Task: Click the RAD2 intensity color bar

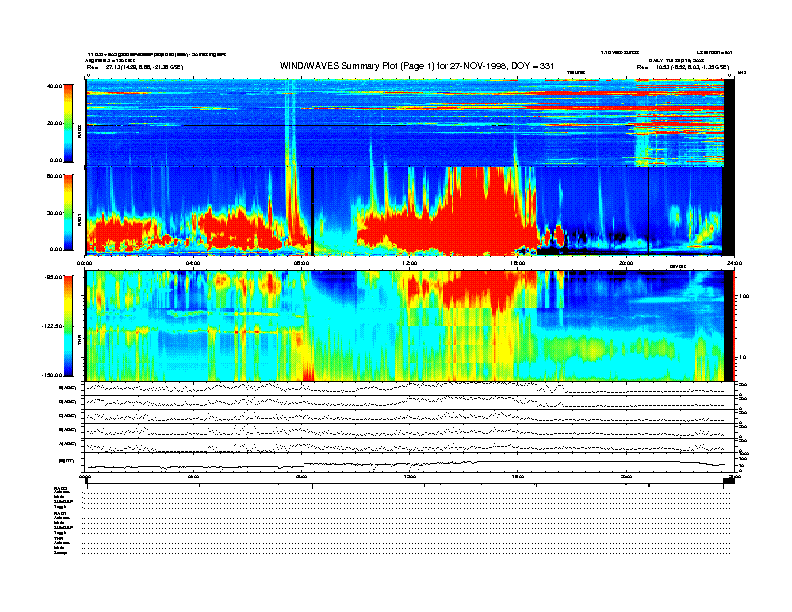Action: coord(68,123)
